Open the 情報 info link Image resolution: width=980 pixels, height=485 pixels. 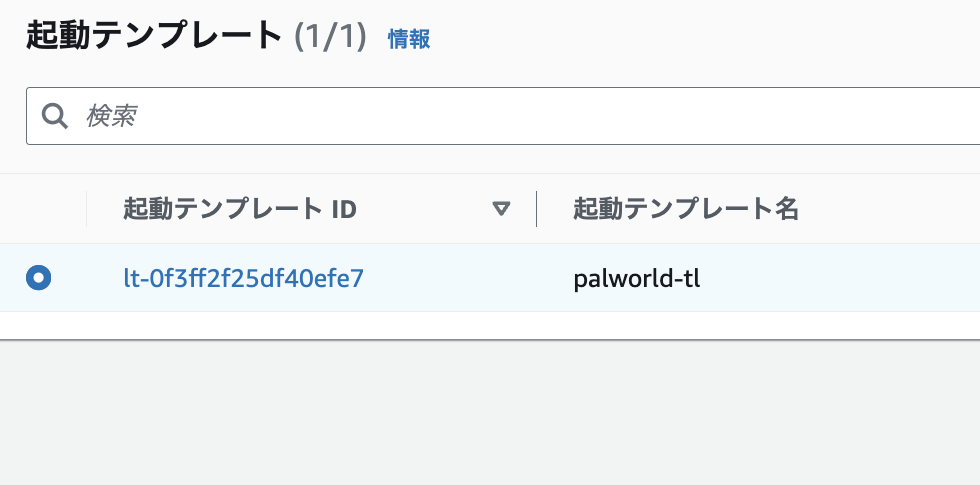tap(409, 39)
